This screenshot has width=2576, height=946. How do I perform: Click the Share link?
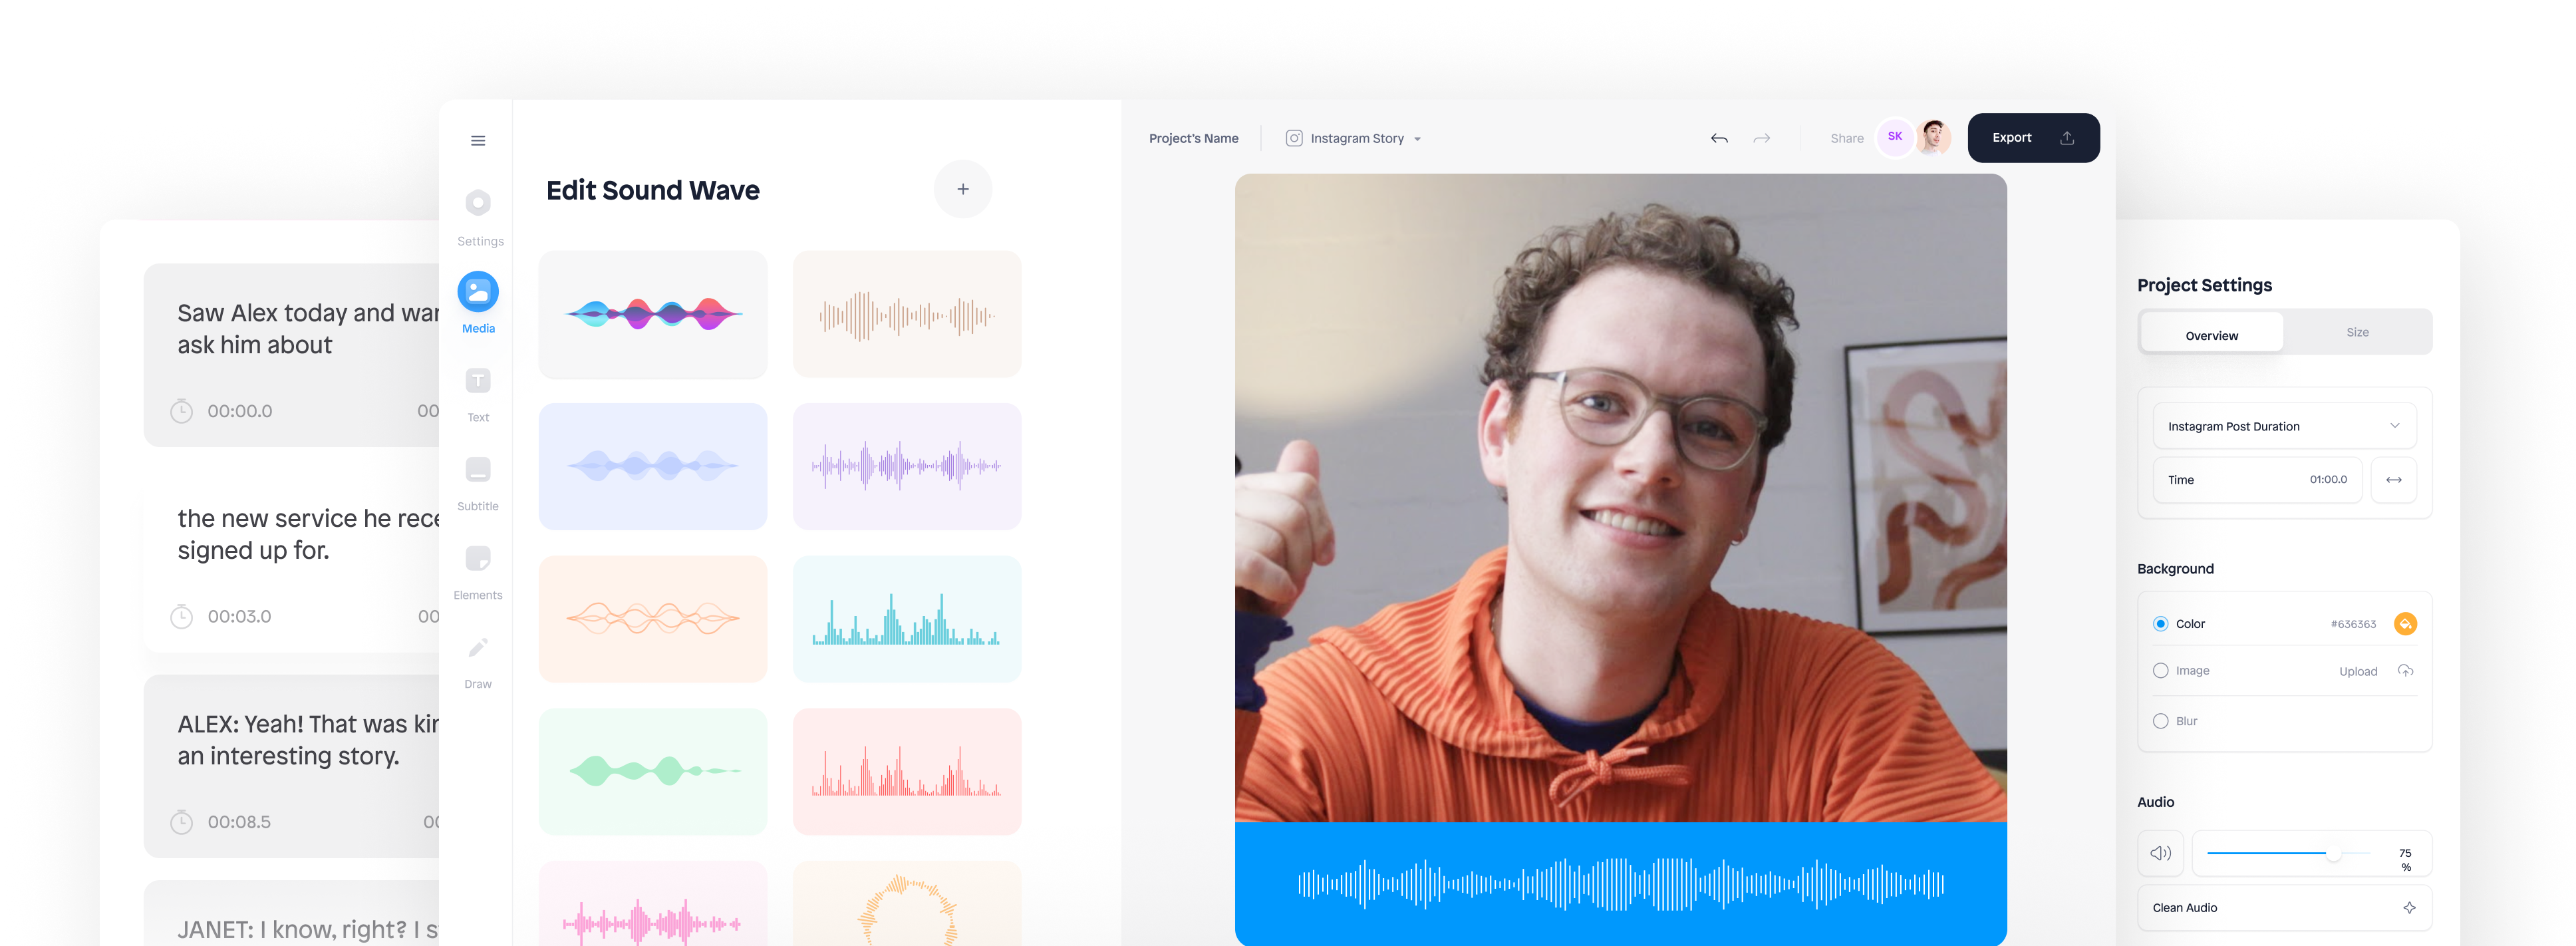click(x=1846, y=139)
